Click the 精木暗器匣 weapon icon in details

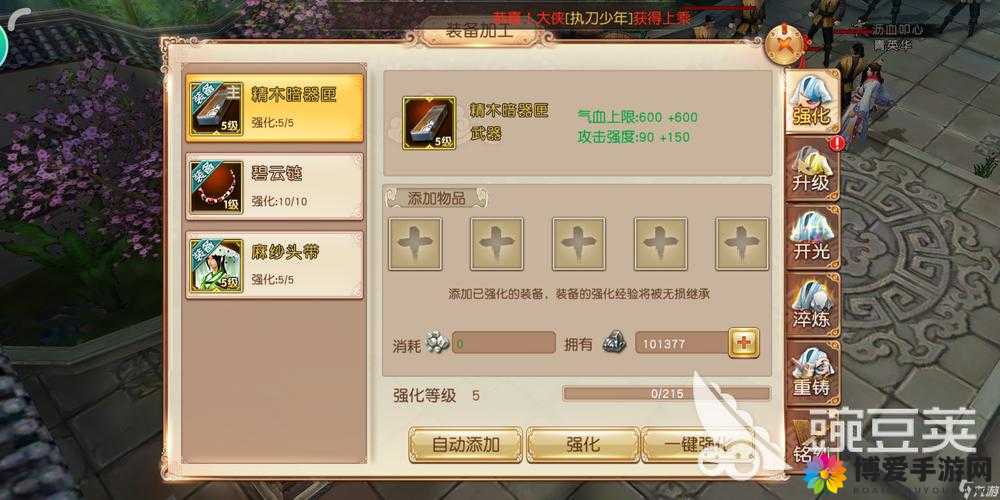429,124
